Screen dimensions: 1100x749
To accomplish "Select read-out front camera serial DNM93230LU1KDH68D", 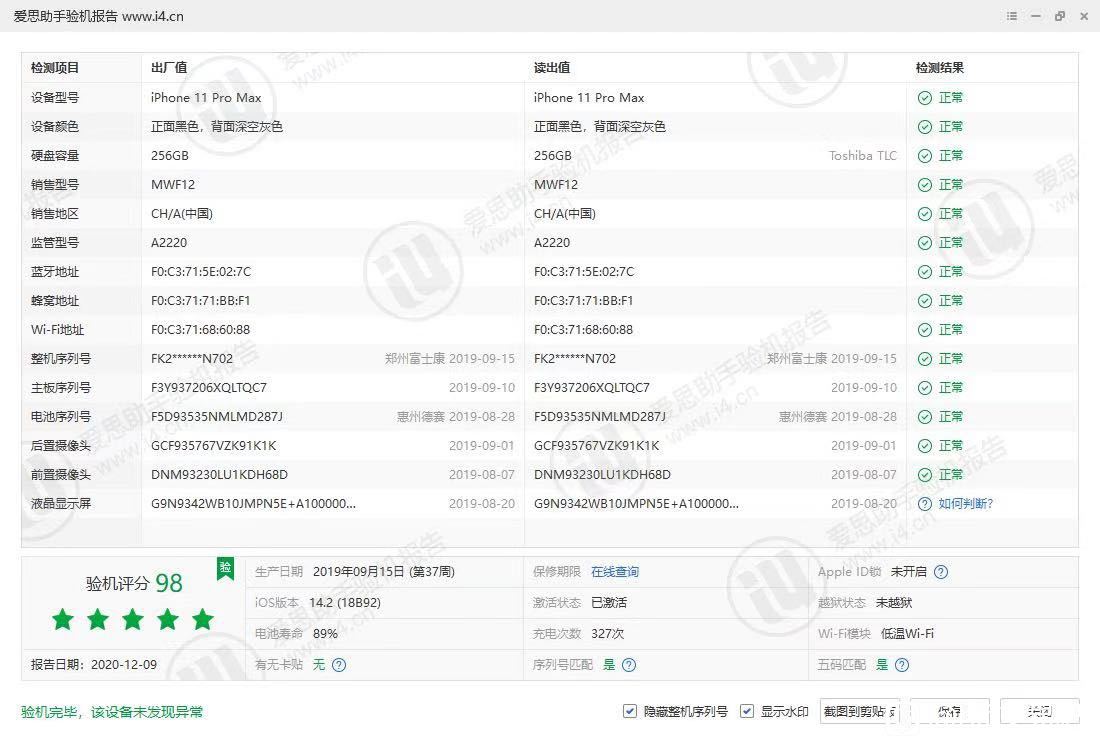I will pos(602,475).
